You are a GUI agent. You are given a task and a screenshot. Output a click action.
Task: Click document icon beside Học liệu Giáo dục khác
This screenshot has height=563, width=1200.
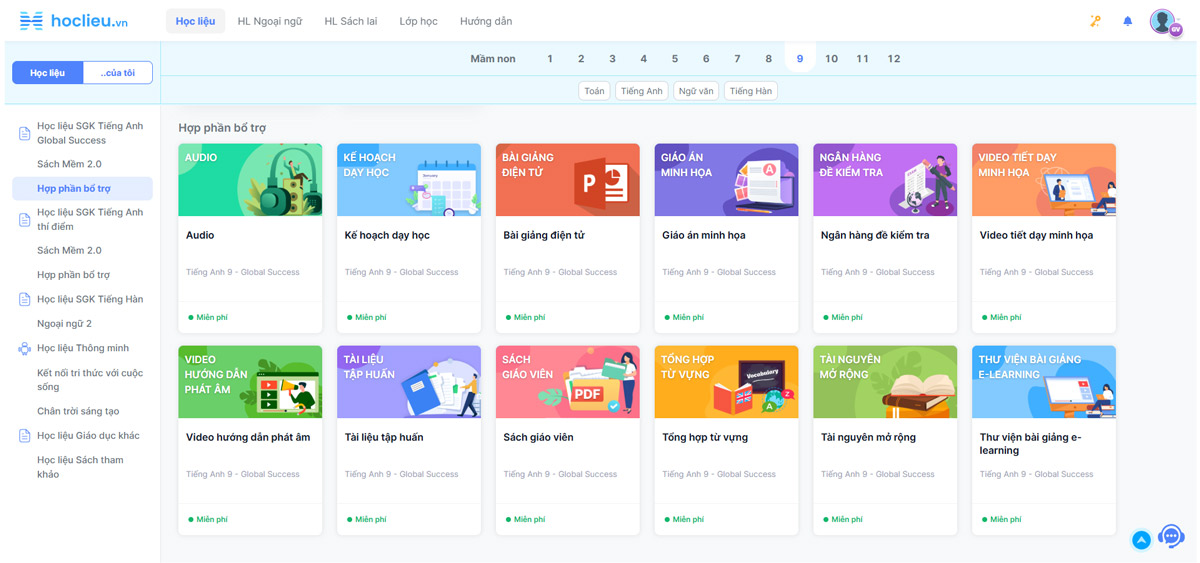click(25, 436)
